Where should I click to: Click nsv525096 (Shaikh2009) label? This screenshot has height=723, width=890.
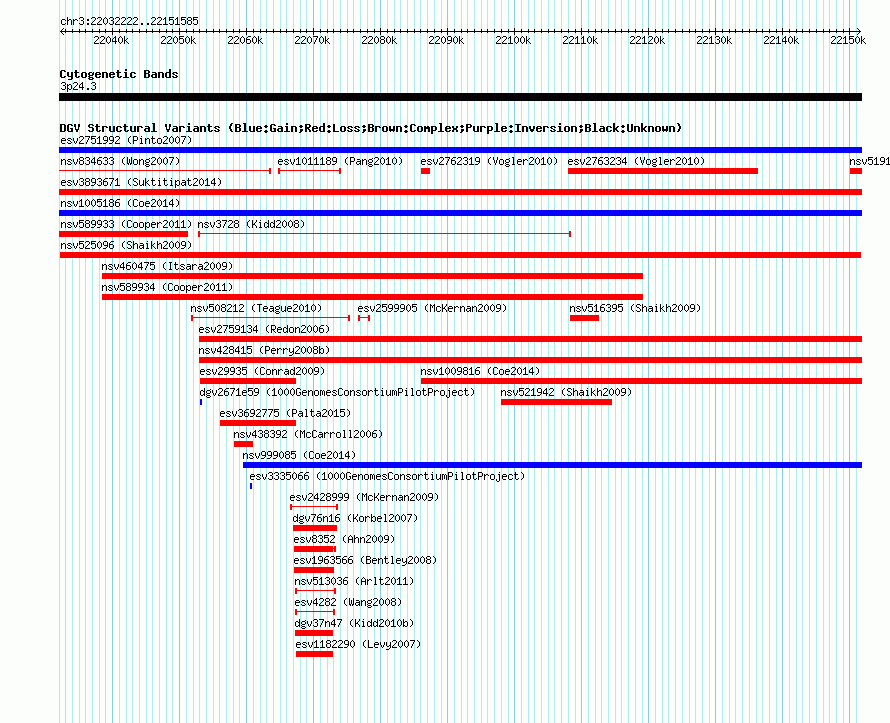126,245
